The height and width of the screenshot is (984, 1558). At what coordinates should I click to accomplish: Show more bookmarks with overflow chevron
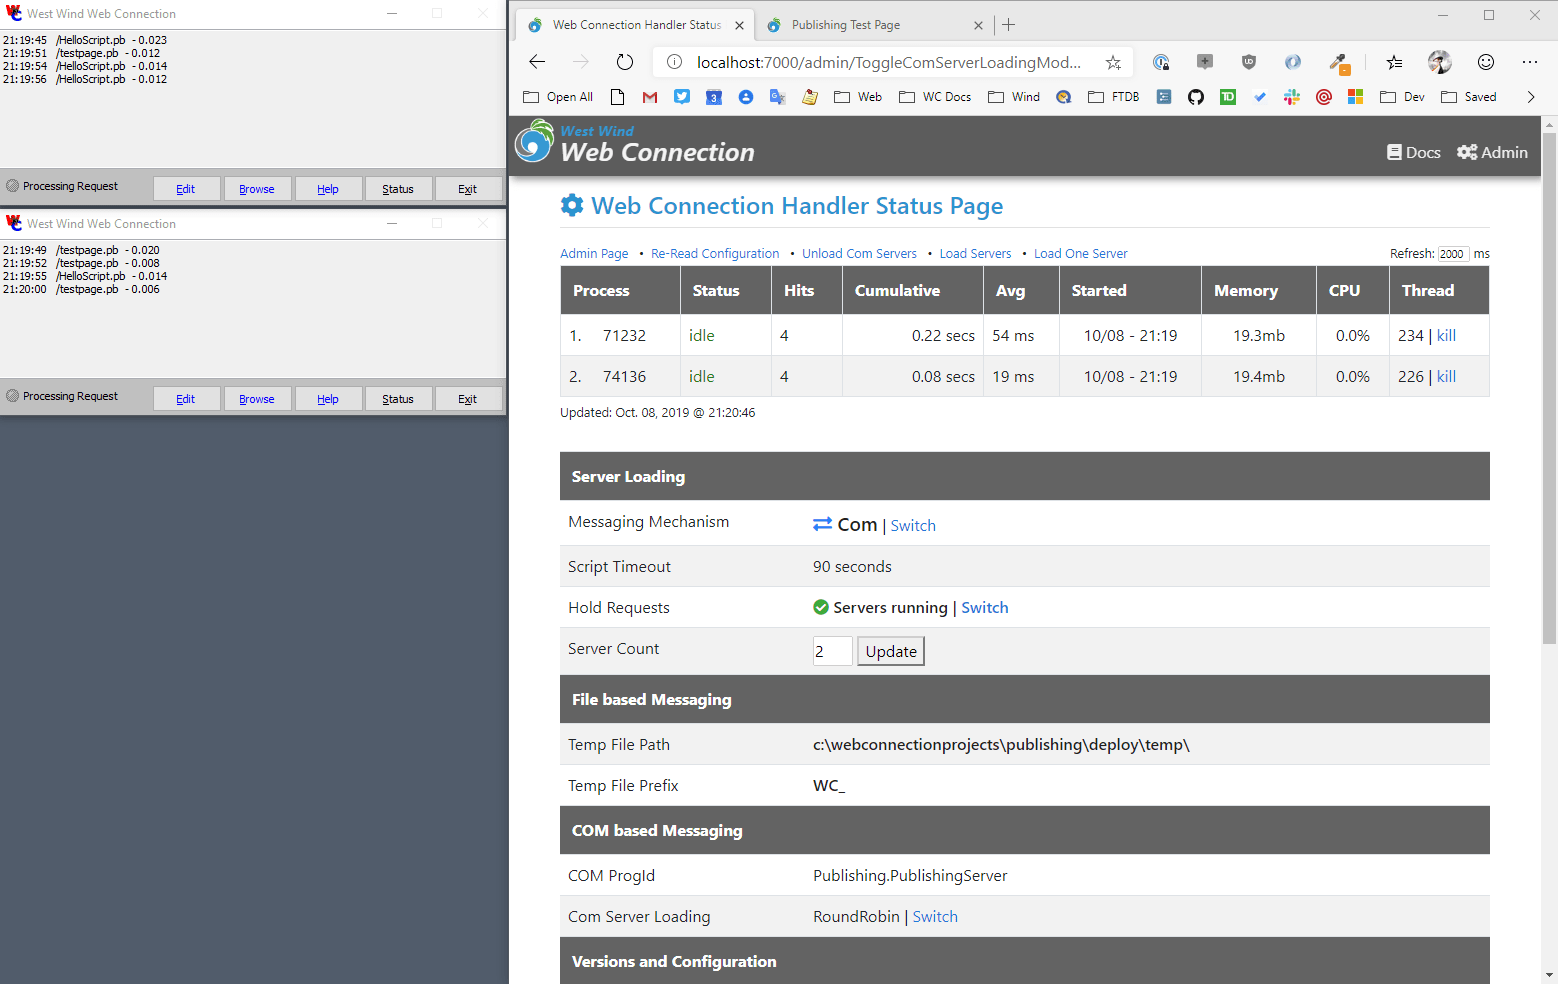(x=1530, y=97)
